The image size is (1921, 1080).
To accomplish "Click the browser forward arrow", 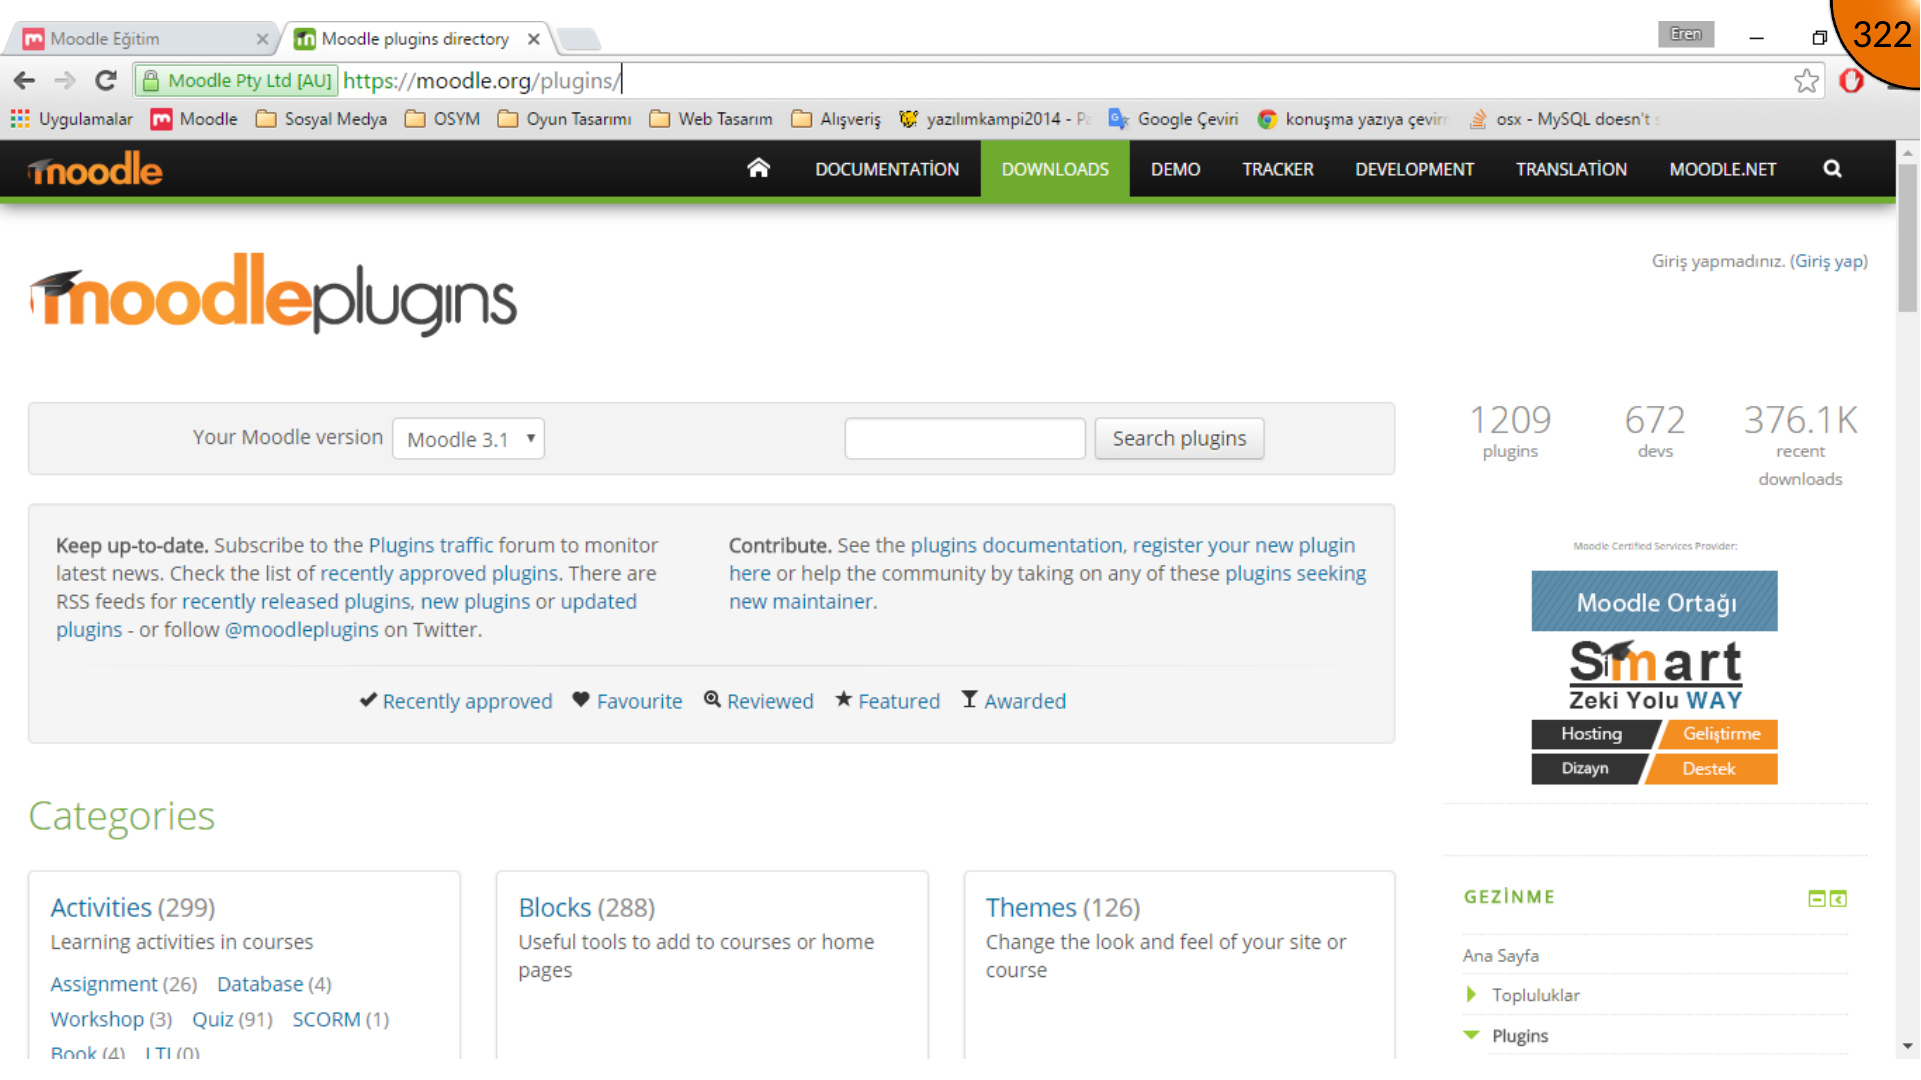I will [65, 81].
